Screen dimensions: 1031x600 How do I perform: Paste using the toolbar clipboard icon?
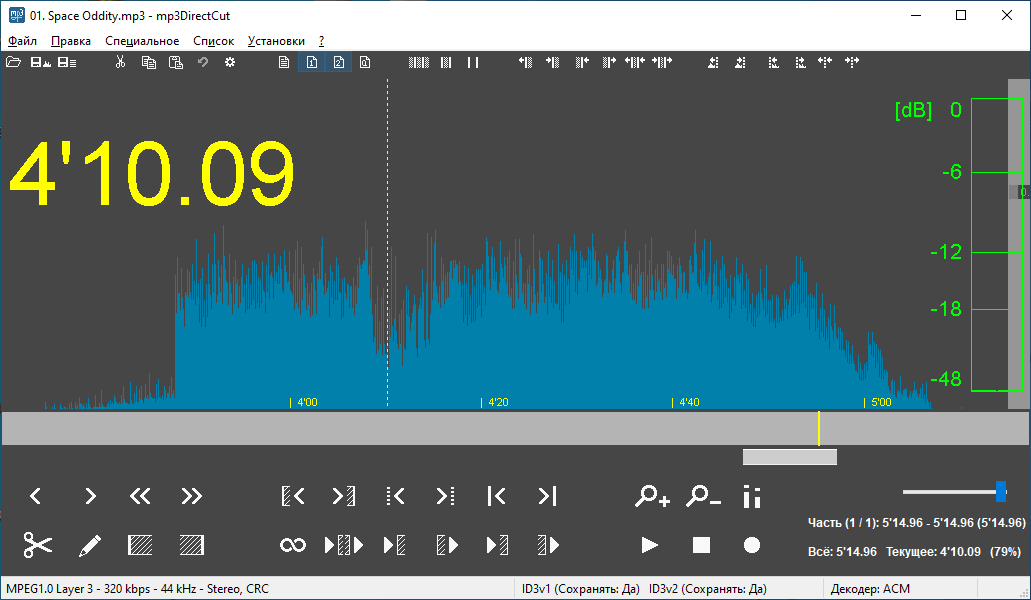coord(176,62)
